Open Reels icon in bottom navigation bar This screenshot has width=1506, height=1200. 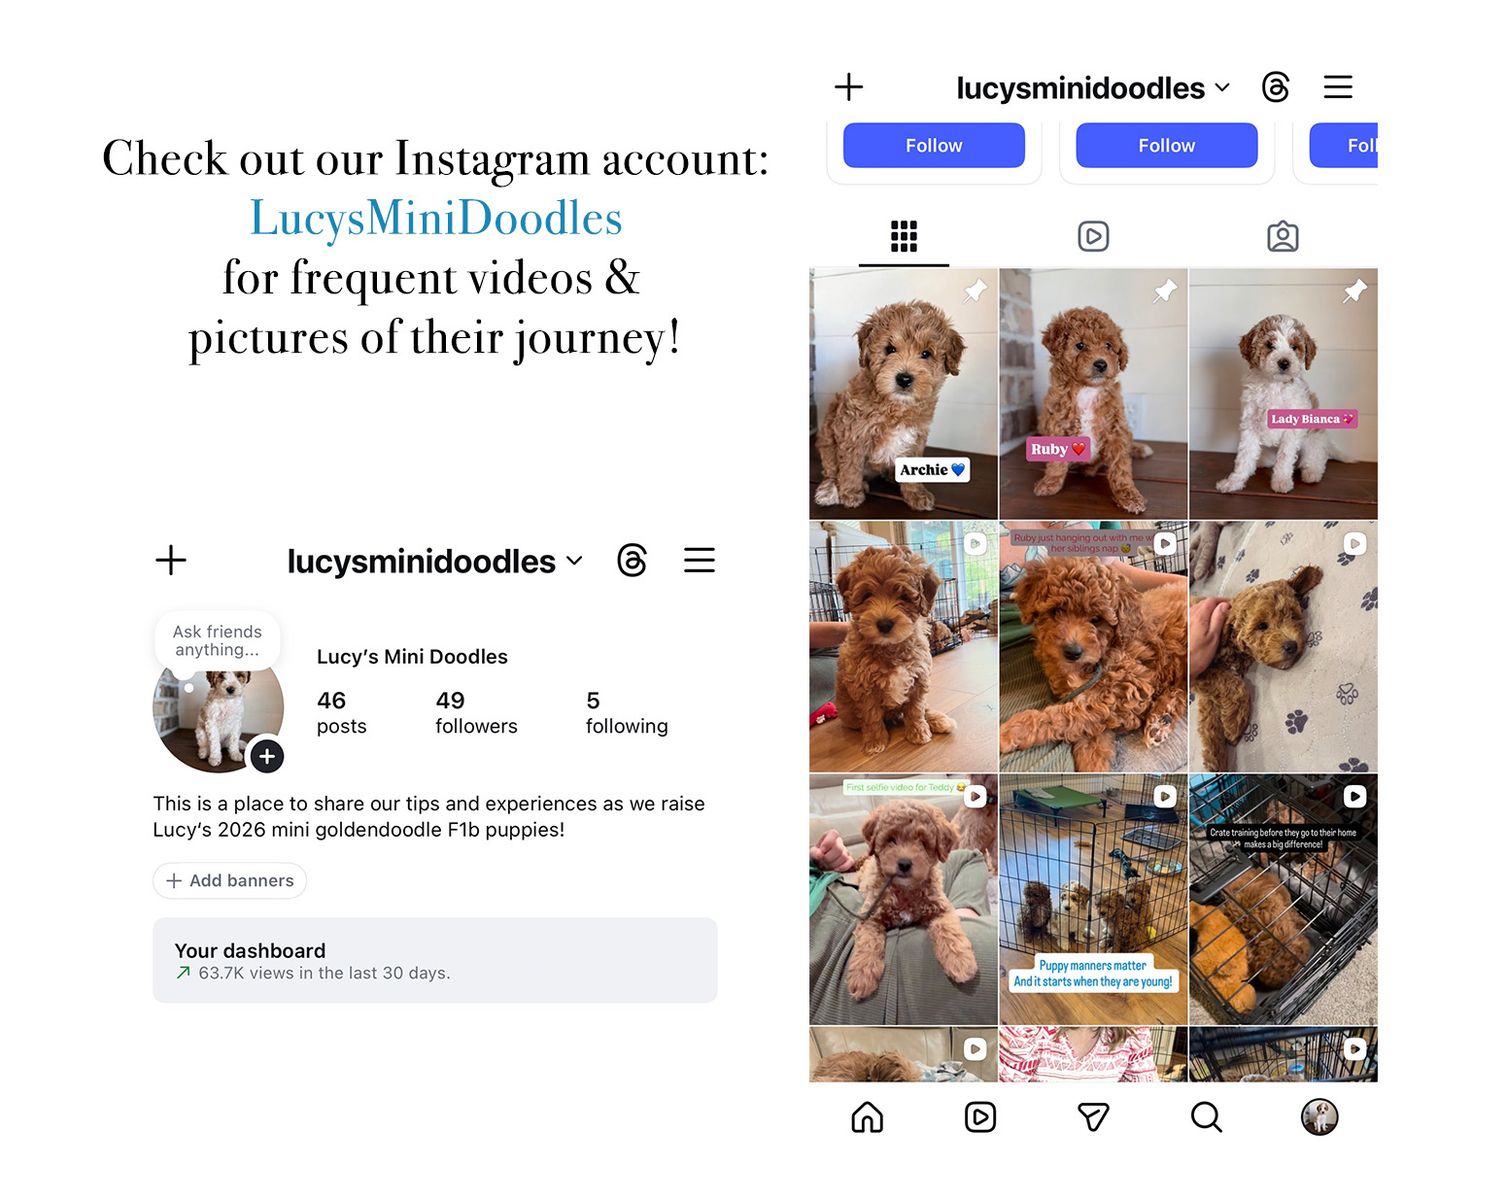(980, 1117)
